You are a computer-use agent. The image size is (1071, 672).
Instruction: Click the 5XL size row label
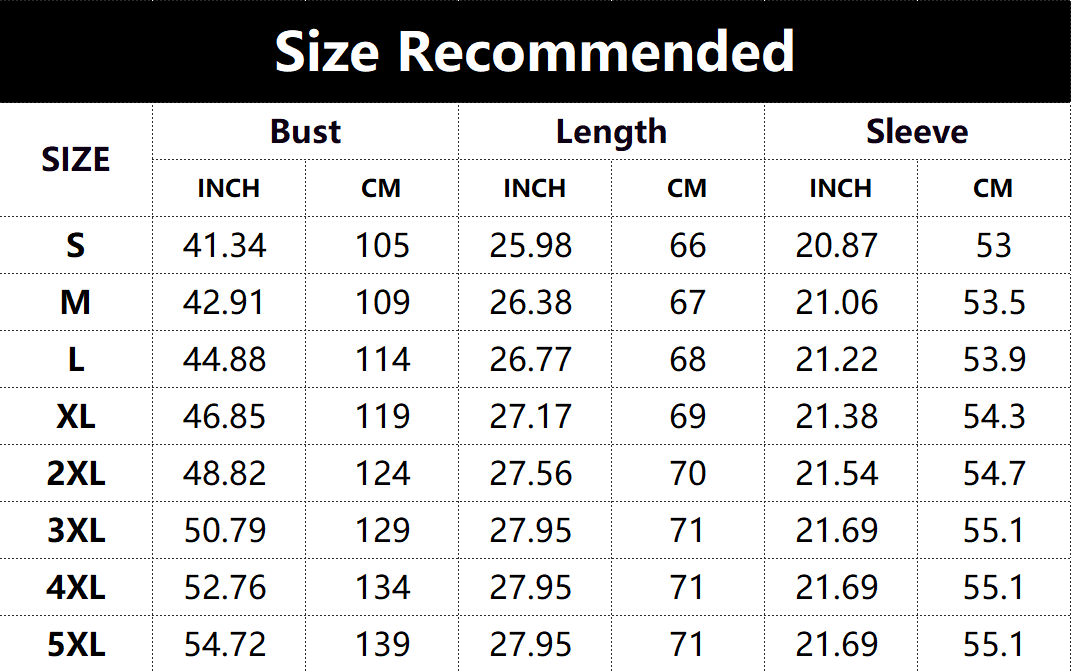(x=76, y=644)
